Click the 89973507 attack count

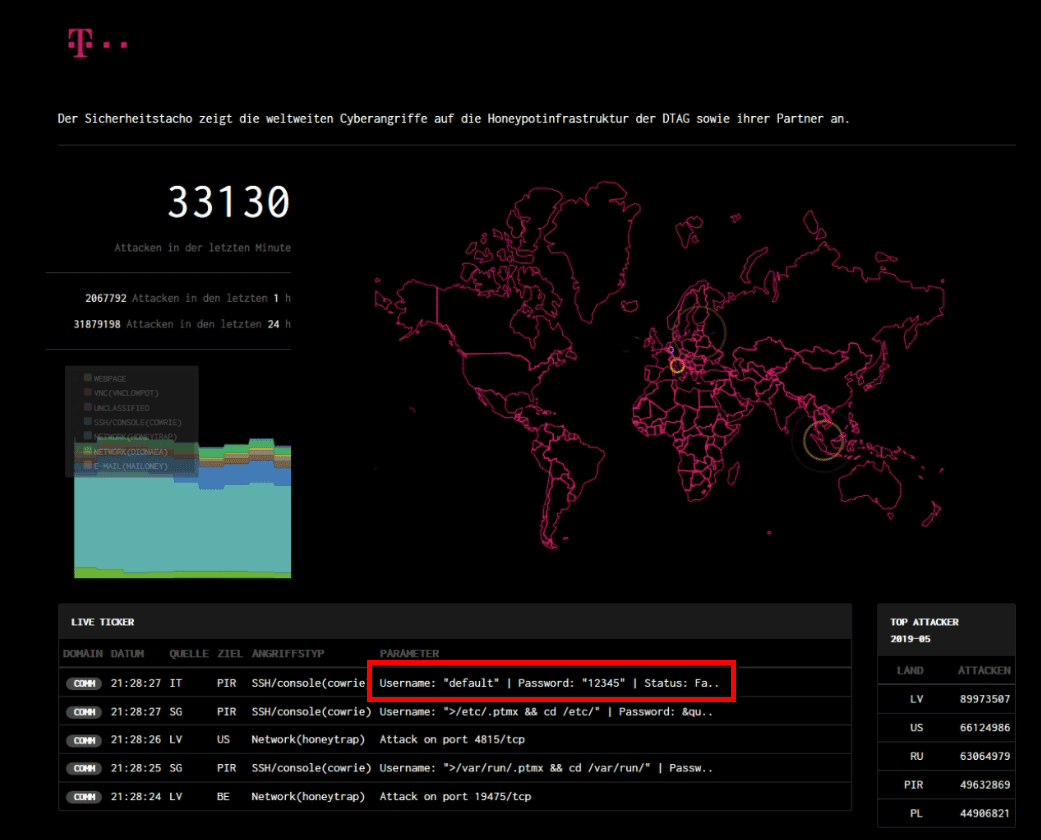pos(985,699)
